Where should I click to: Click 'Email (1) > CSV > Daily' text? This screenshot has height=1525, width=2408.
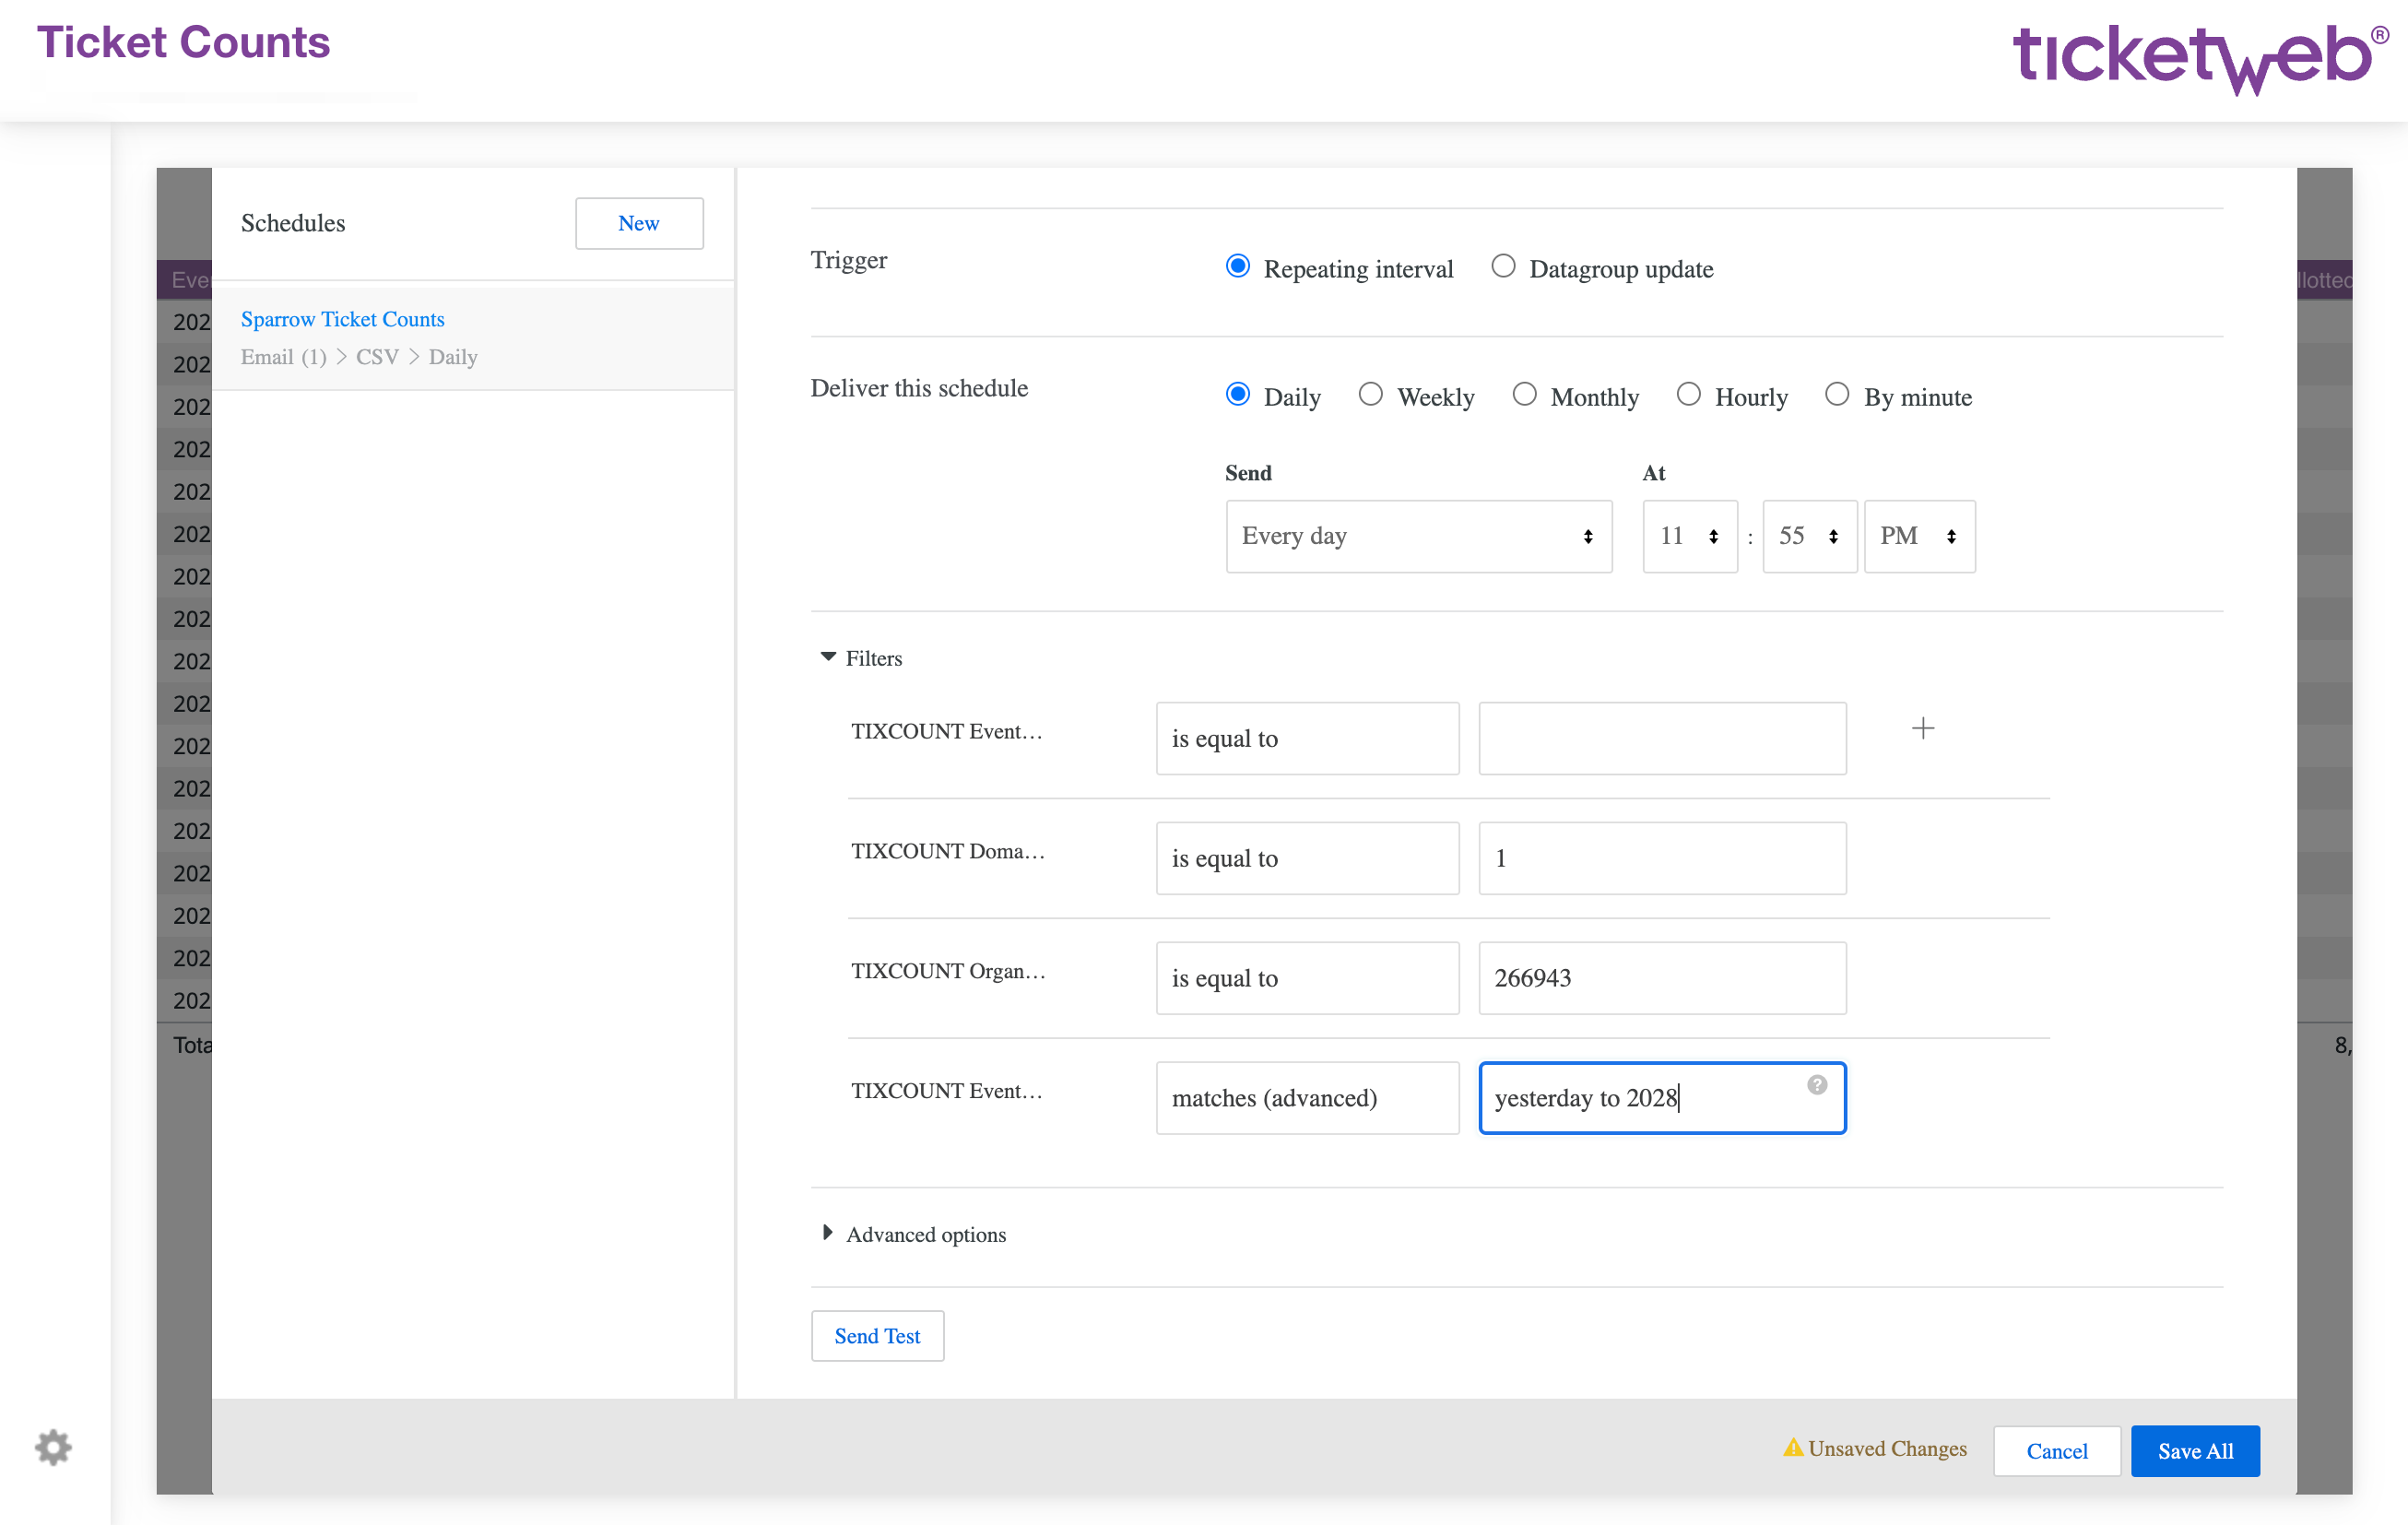point(359,357)
